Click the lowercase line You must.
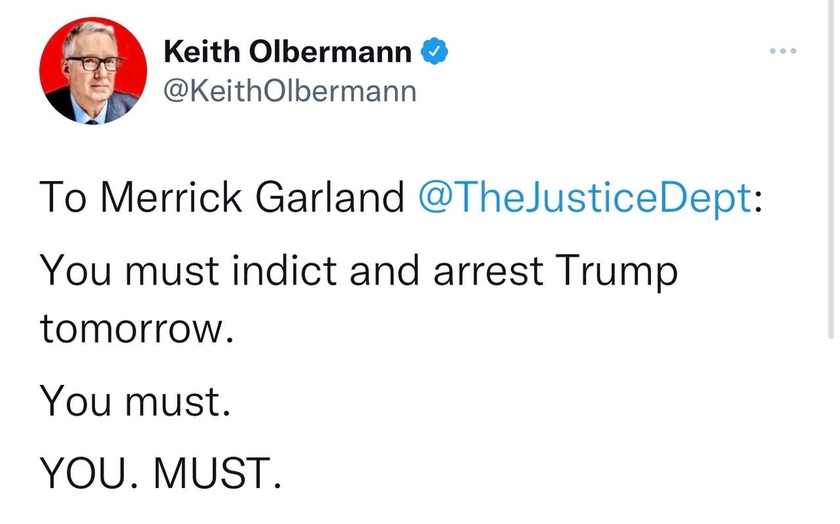 135,401
